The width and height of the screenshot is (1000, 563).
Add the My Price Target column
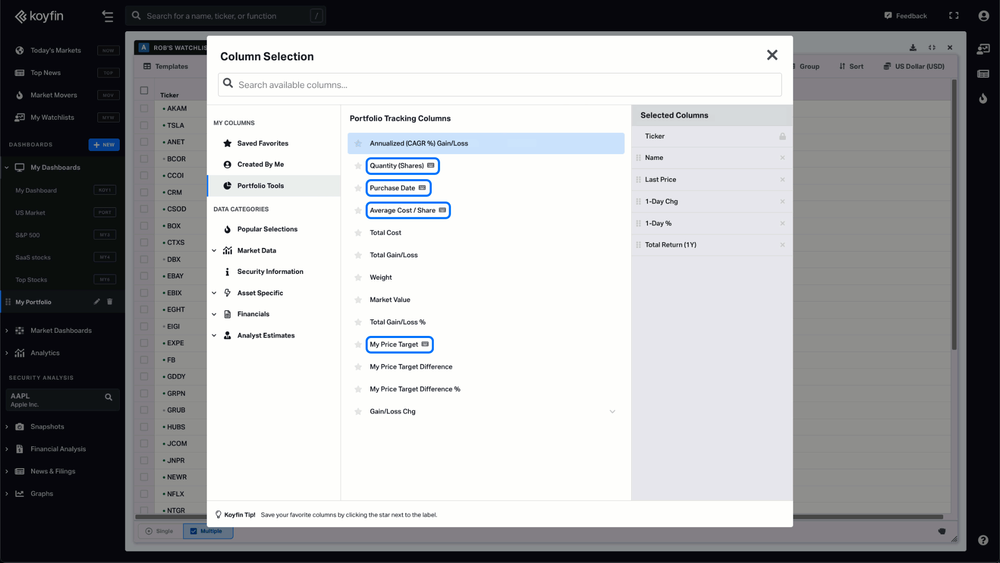click(x=394, y=345)
